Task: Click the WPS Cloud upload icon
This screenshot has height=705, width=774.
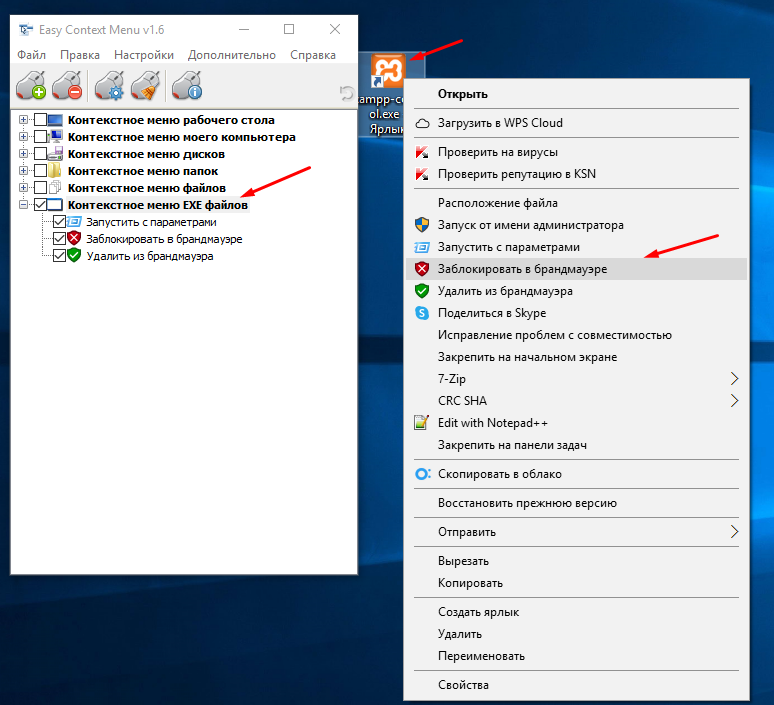Action: [422, 123]
